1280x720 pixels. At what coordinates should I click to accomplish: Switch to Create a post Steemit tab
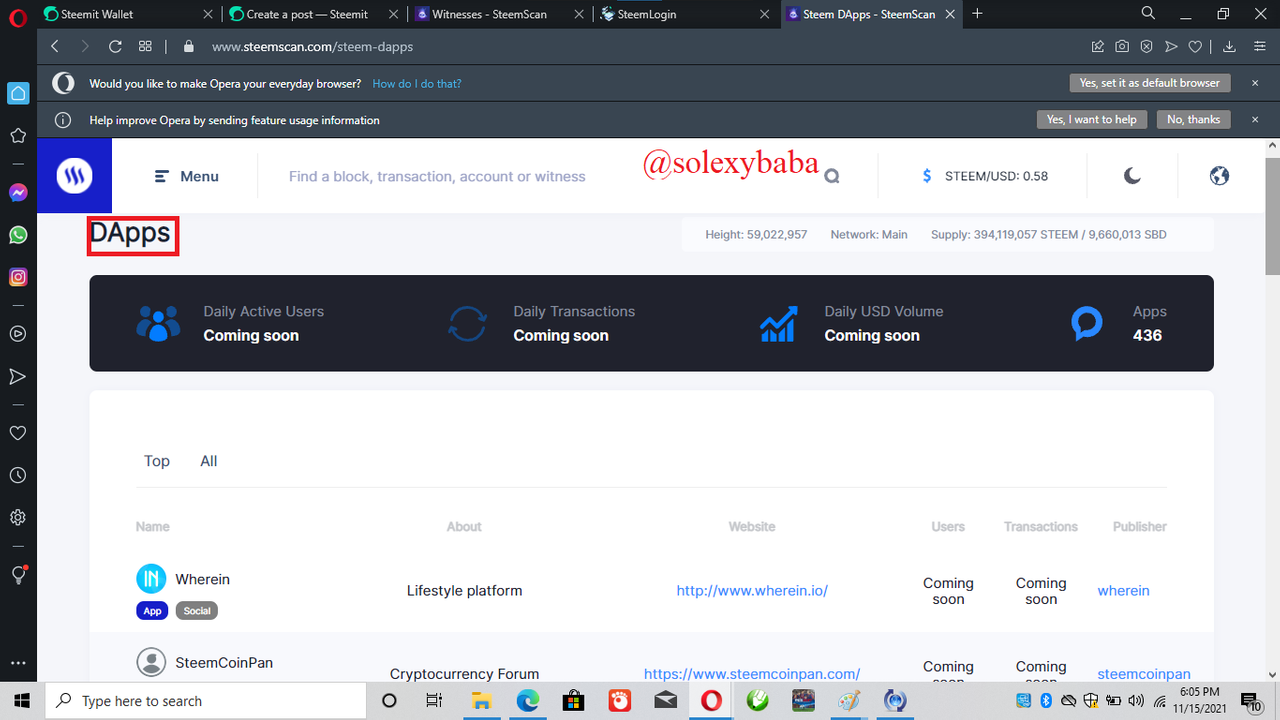pyautogui.click(x=312, y=14)
